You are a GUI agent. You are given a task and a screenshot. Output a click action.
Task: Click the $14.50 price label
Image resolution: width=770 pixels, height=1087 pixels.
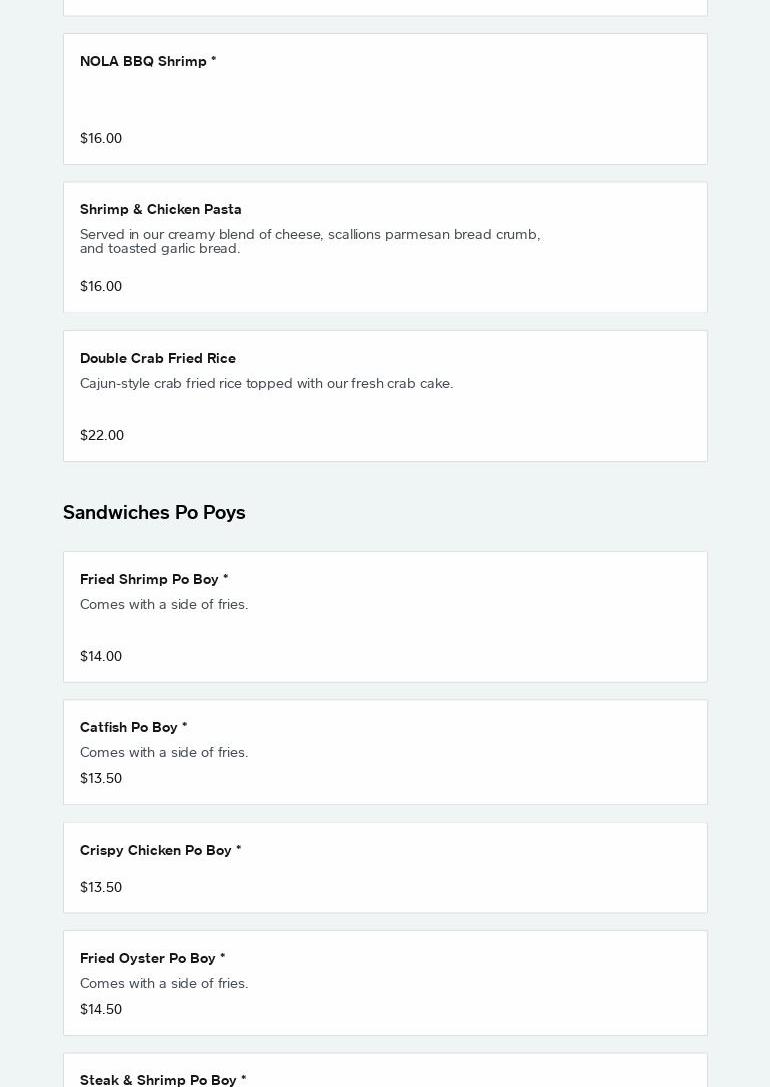101,1009
